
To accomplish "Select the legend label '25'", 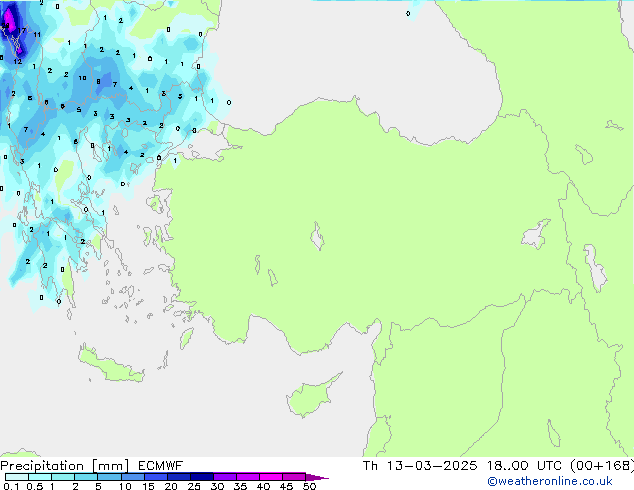I will [194, 486].
